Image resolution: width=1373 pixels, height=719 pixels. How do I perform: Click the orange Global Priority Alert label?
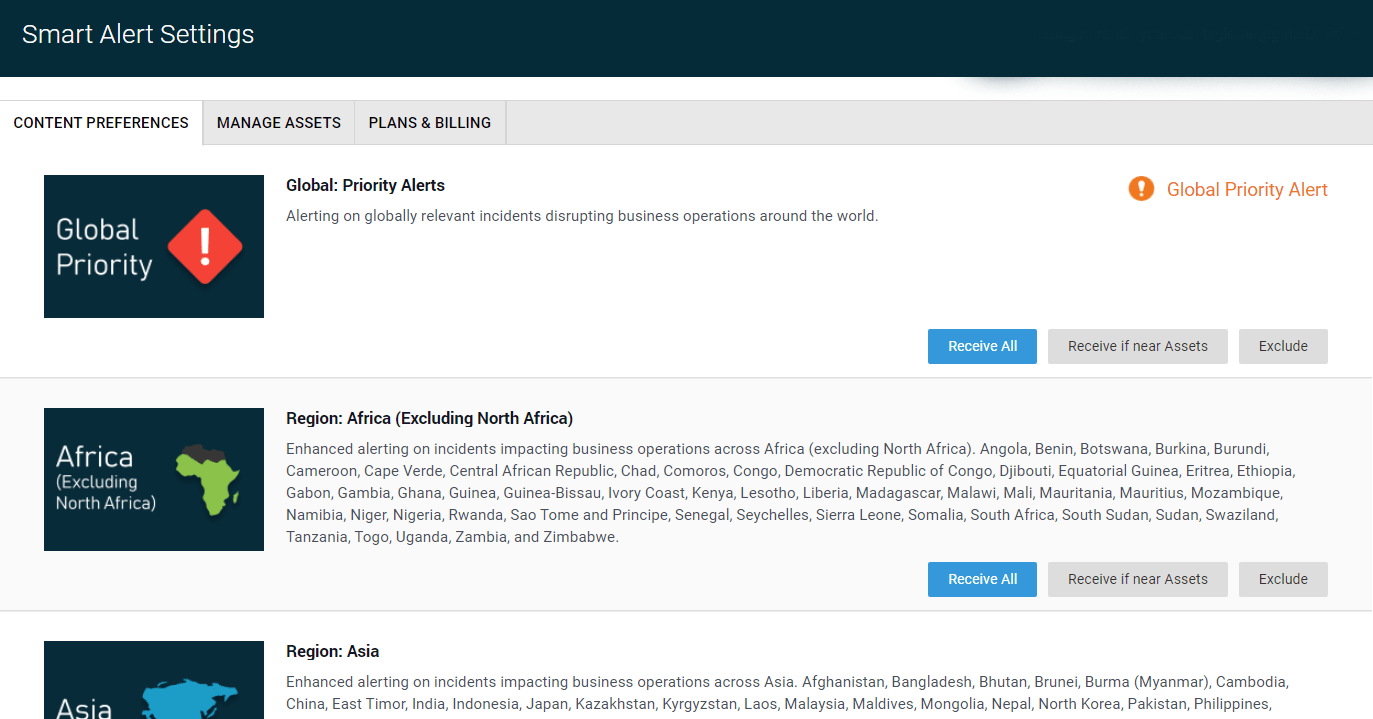click(x=1247, y=190)
